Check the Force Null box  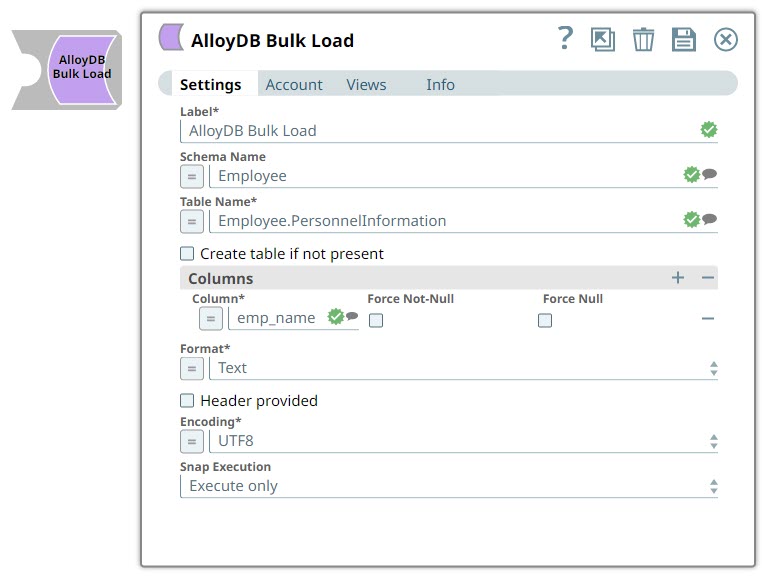545,321
